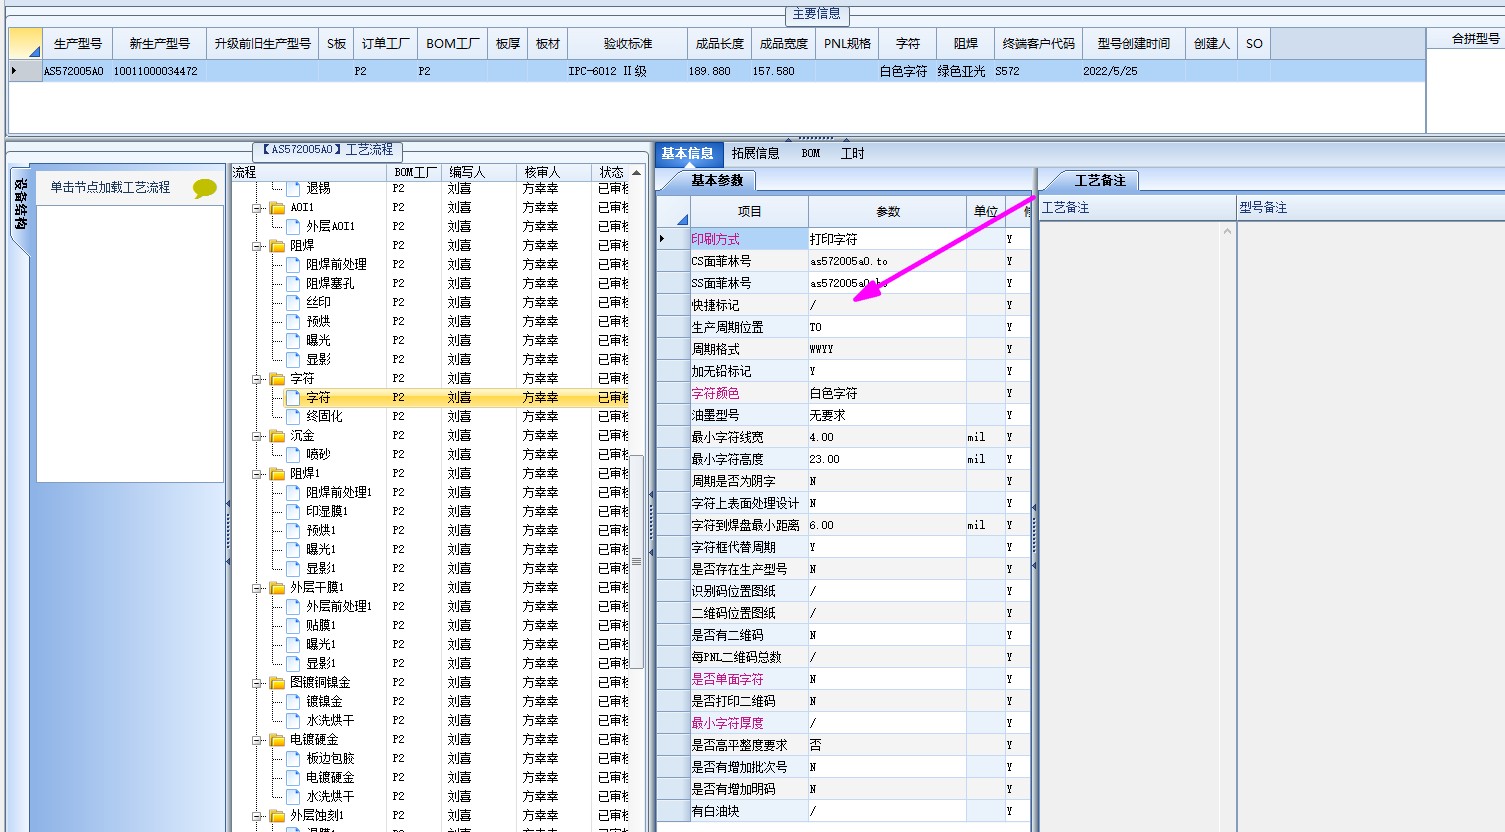Click the 最小字符线宽 value 4.00

click(x=887, y=437)
